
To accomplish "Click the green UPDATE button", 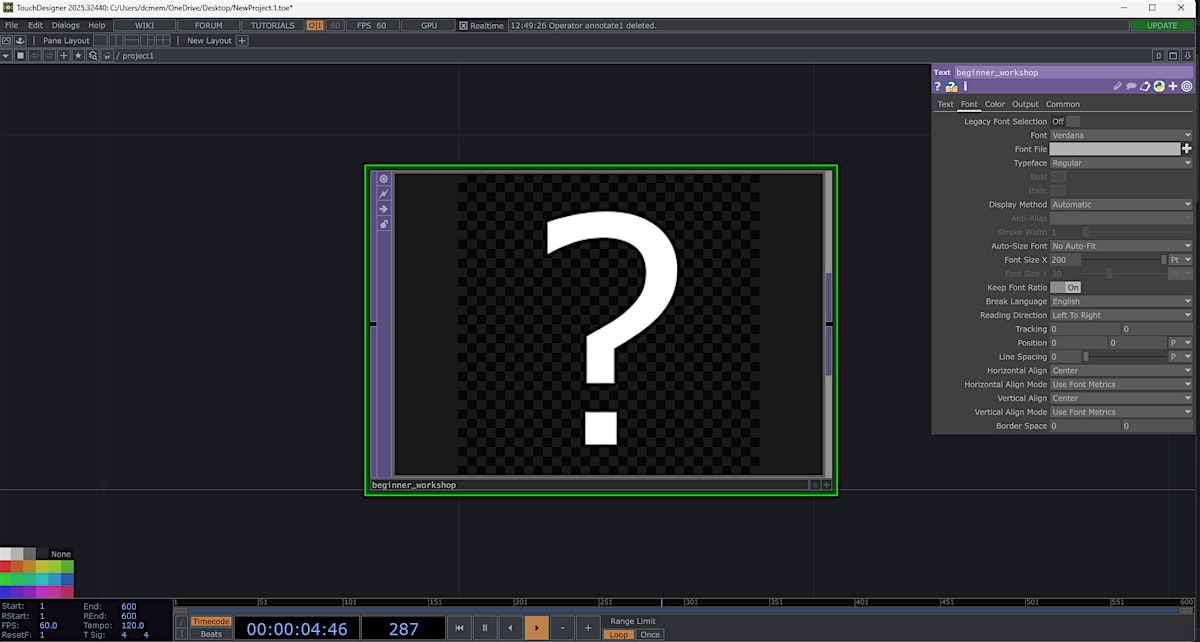I will 1162,25.
